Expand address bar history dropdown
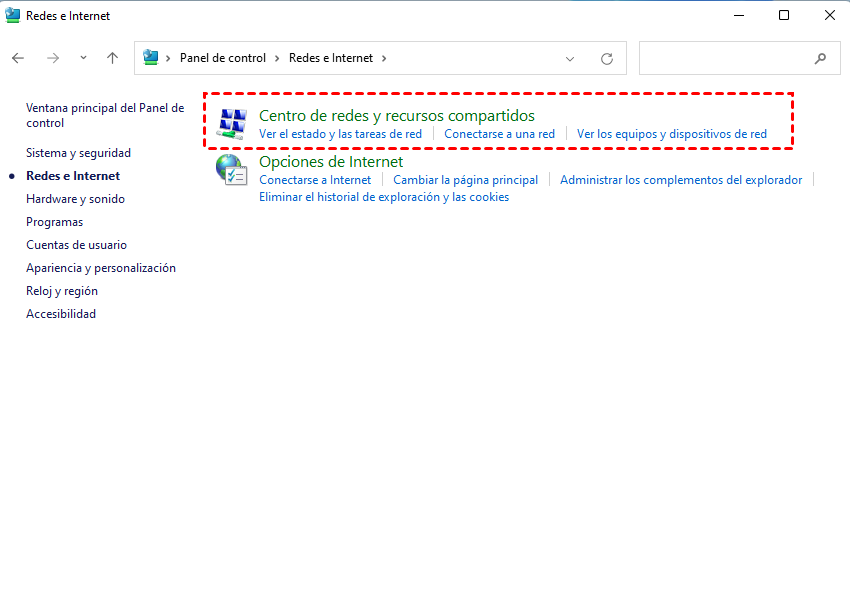The height and width of the screenshot is (589, 850). coord(570,59)
